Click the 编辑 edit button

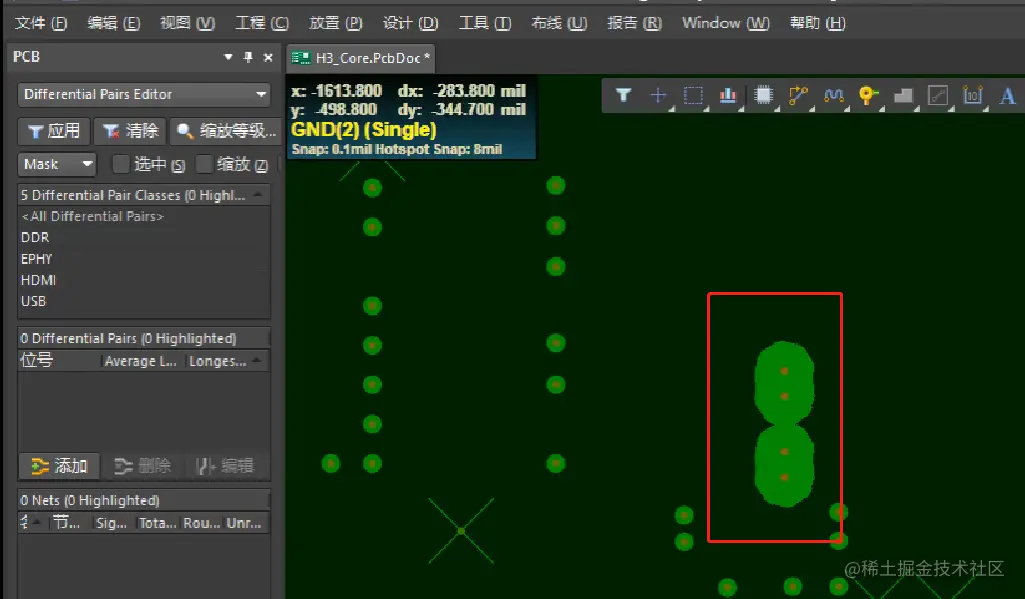coord(225,466)
